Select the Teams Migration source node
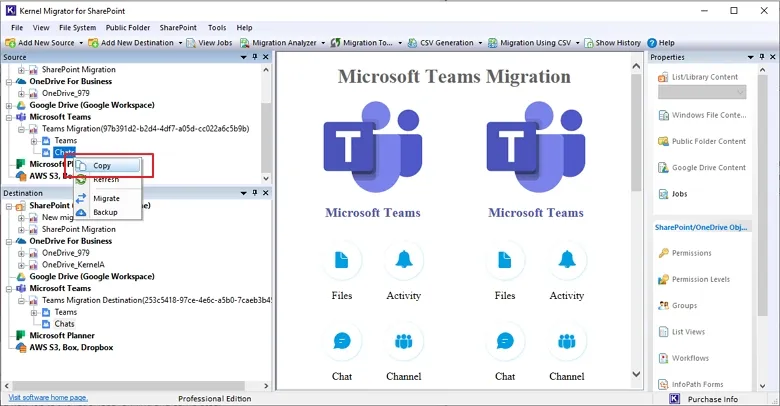Viewport: 780px width, 406px height. [145, 128]
